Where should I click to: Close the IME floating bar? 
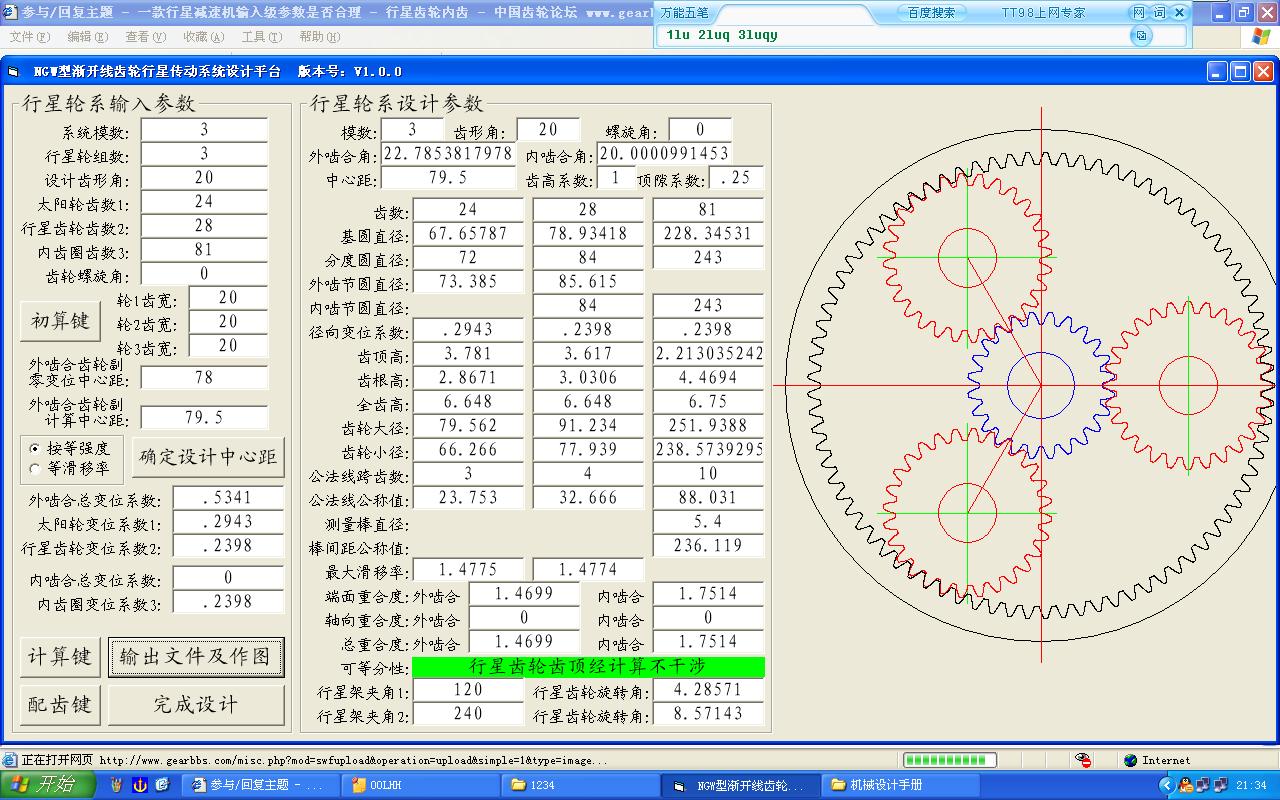coord(1179,13)
